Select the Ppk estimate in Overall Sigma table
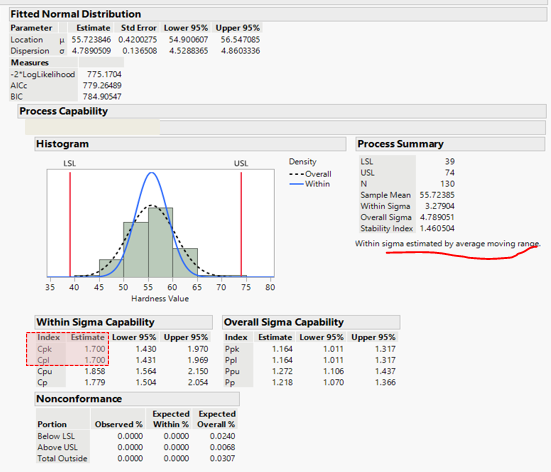Screen dimensions: 551x472 click(282, 349)
